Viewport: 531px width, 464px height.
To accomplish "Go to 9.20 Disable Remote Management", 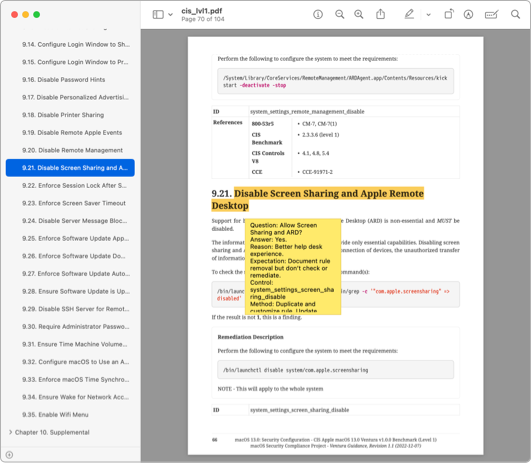I will click(x=72, y=150).
